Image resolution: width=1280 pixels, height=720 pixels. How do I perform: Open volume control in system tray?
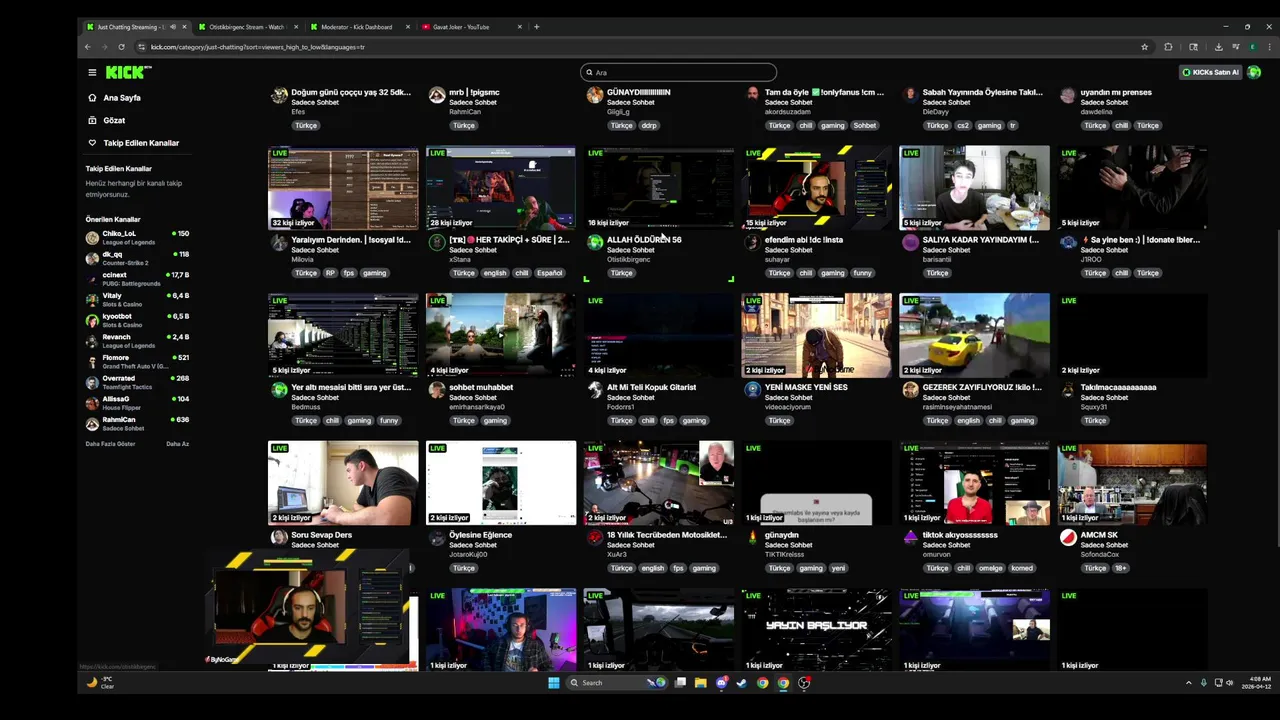coord(1230,683)
